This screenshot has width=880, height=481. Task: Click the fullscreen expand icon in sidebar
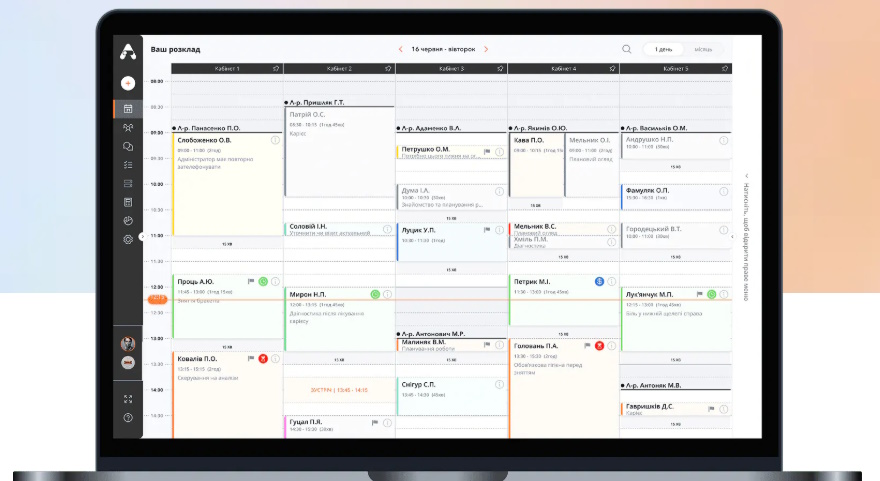128,398
